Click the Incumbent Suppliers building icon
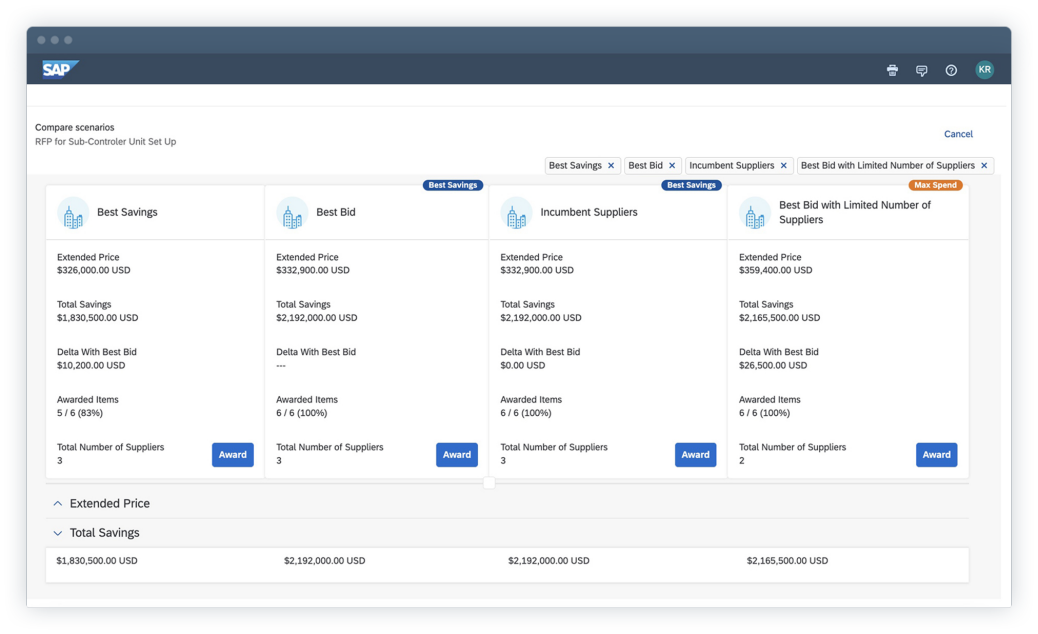The image size is (1038, 634). click(516, 213)
